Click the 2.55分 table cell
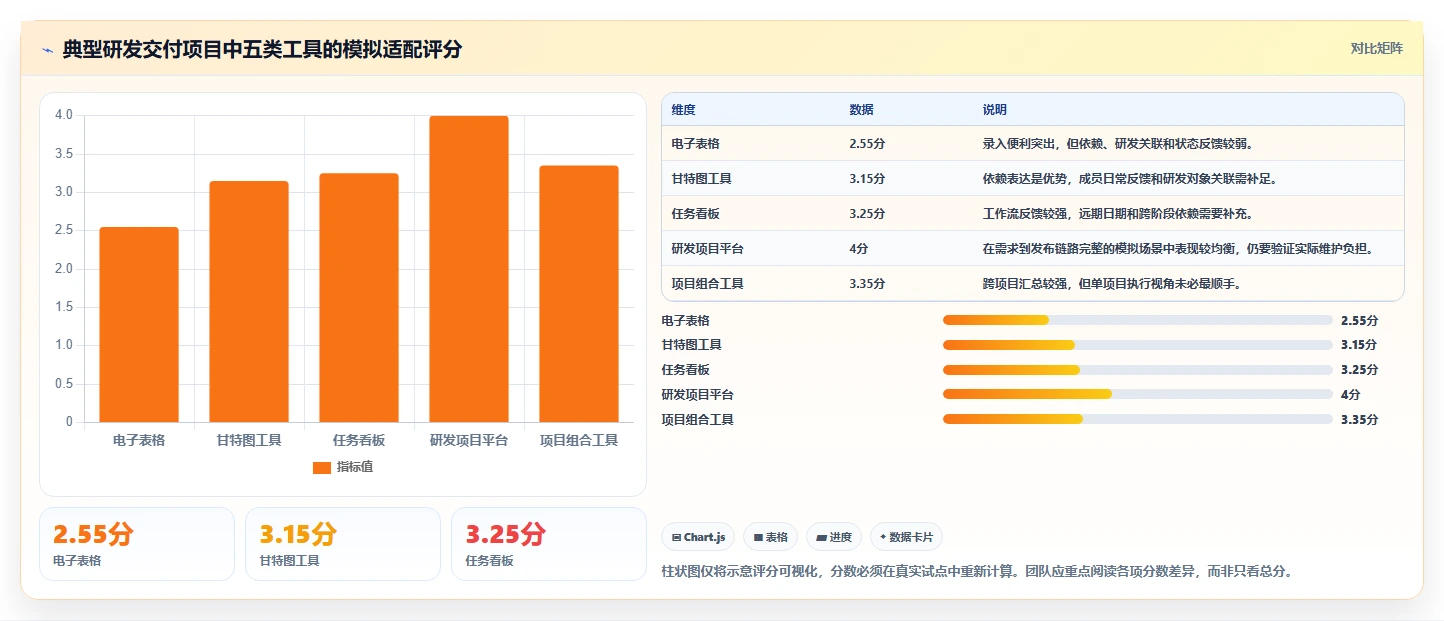Screen dimensions: 1444x621 [x=867, y=144]
